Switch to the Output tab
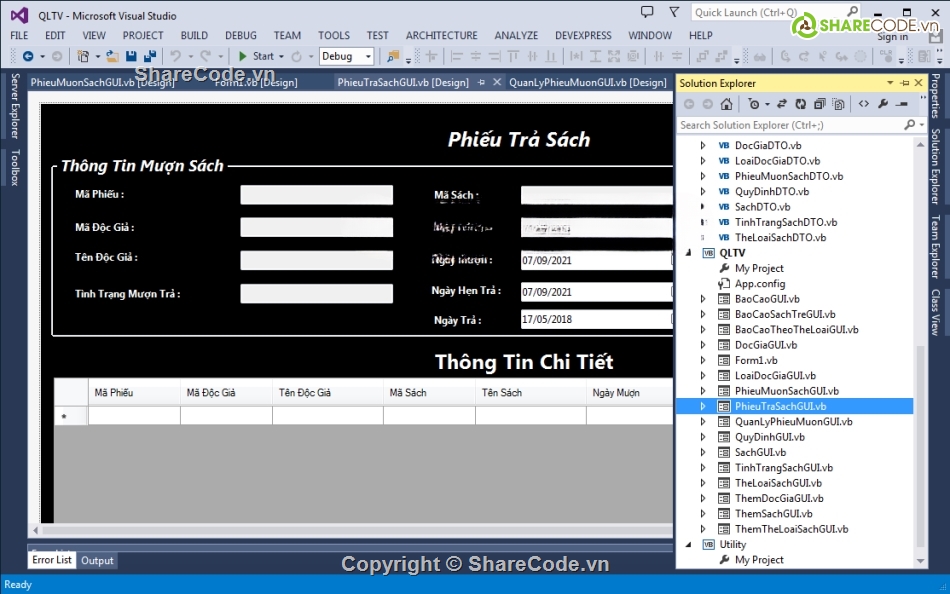The image size is (950, 594). (97, 561)
